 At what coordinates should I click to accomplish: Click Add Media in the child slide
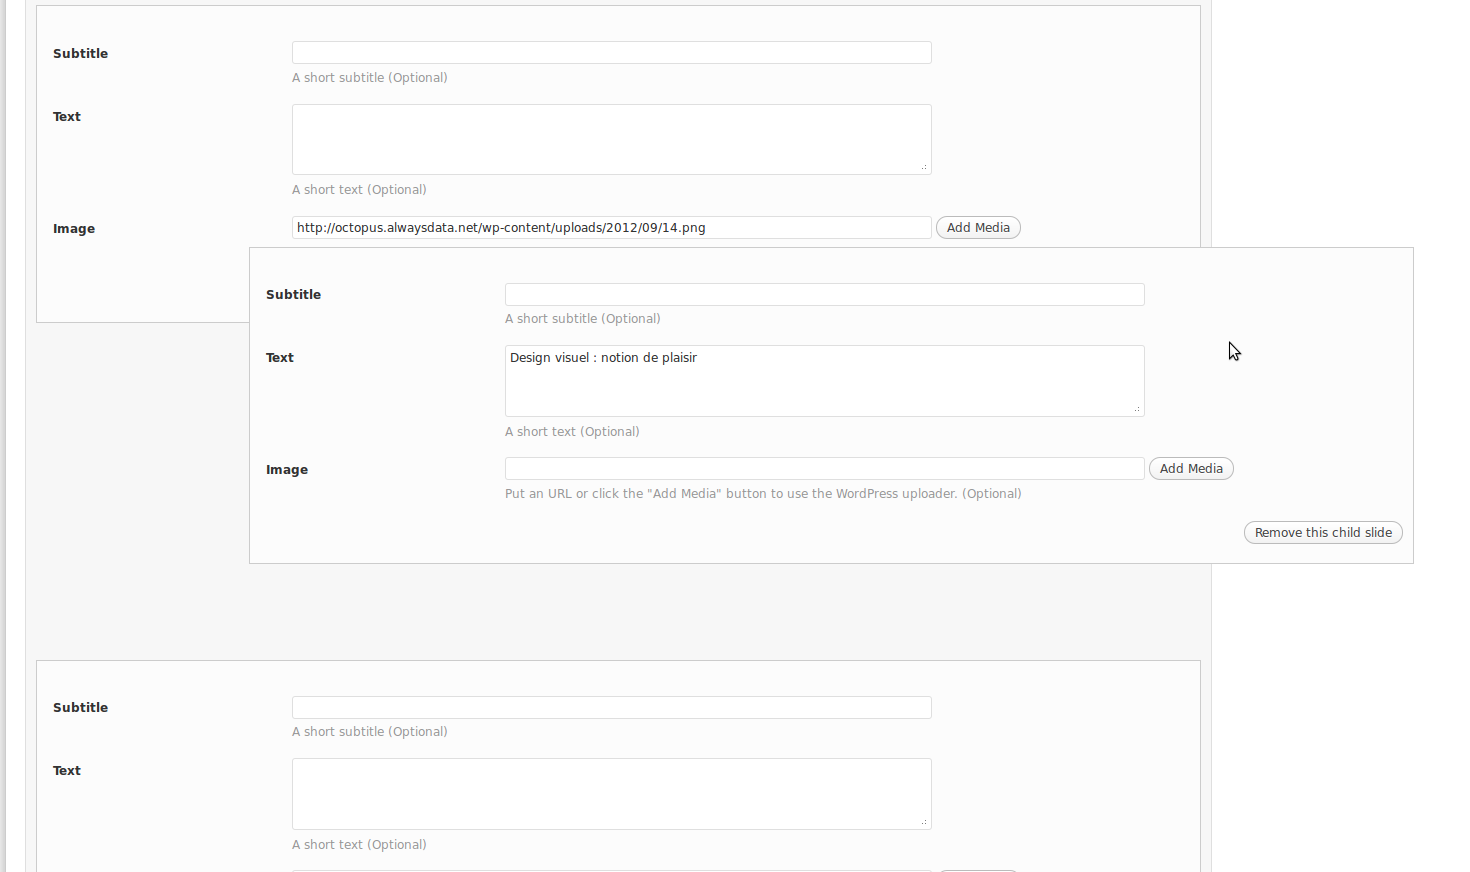click(x=1190, y=469)
